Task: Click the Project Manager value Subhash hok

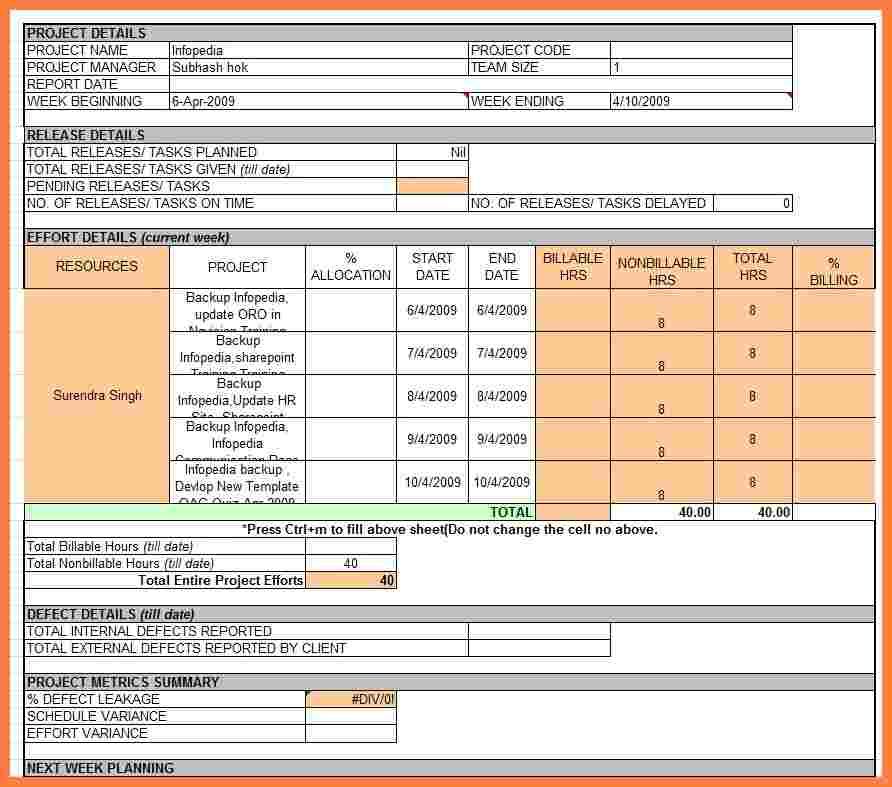Action: point(317,67)
